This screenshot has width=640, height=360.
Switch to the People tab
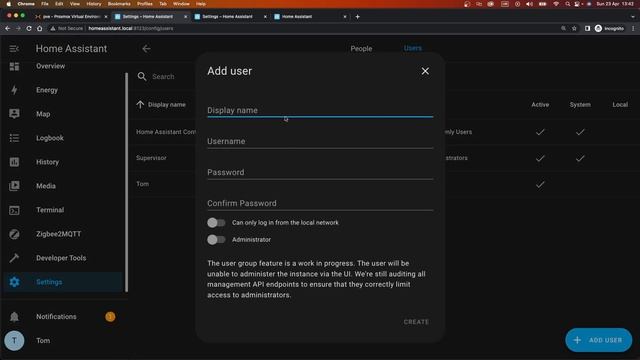coord(361,49)
